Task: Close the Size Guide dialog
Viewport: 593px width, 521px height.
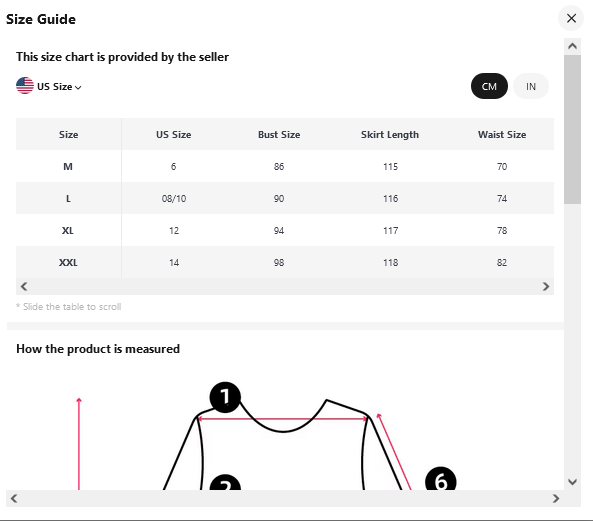Action: click(571, 18)
